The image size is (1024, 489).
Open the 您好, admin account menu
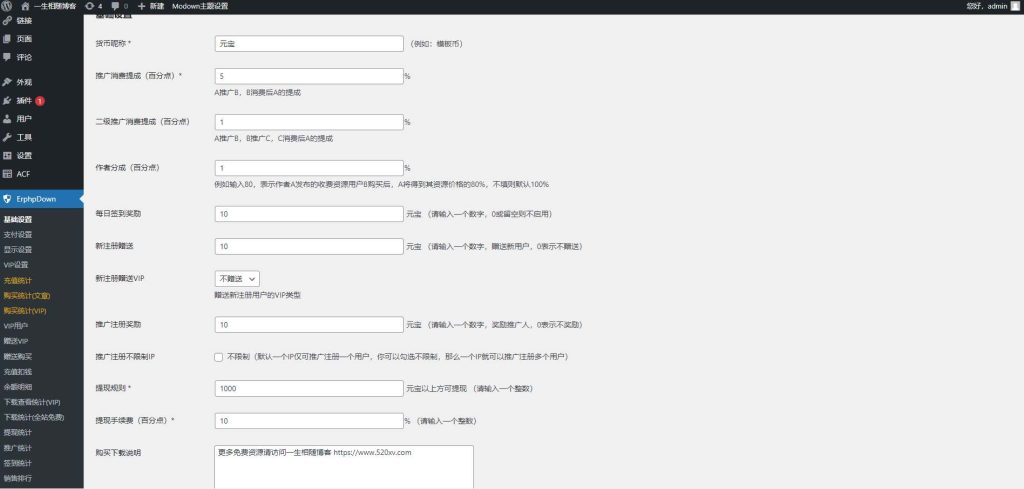(995, 6)
